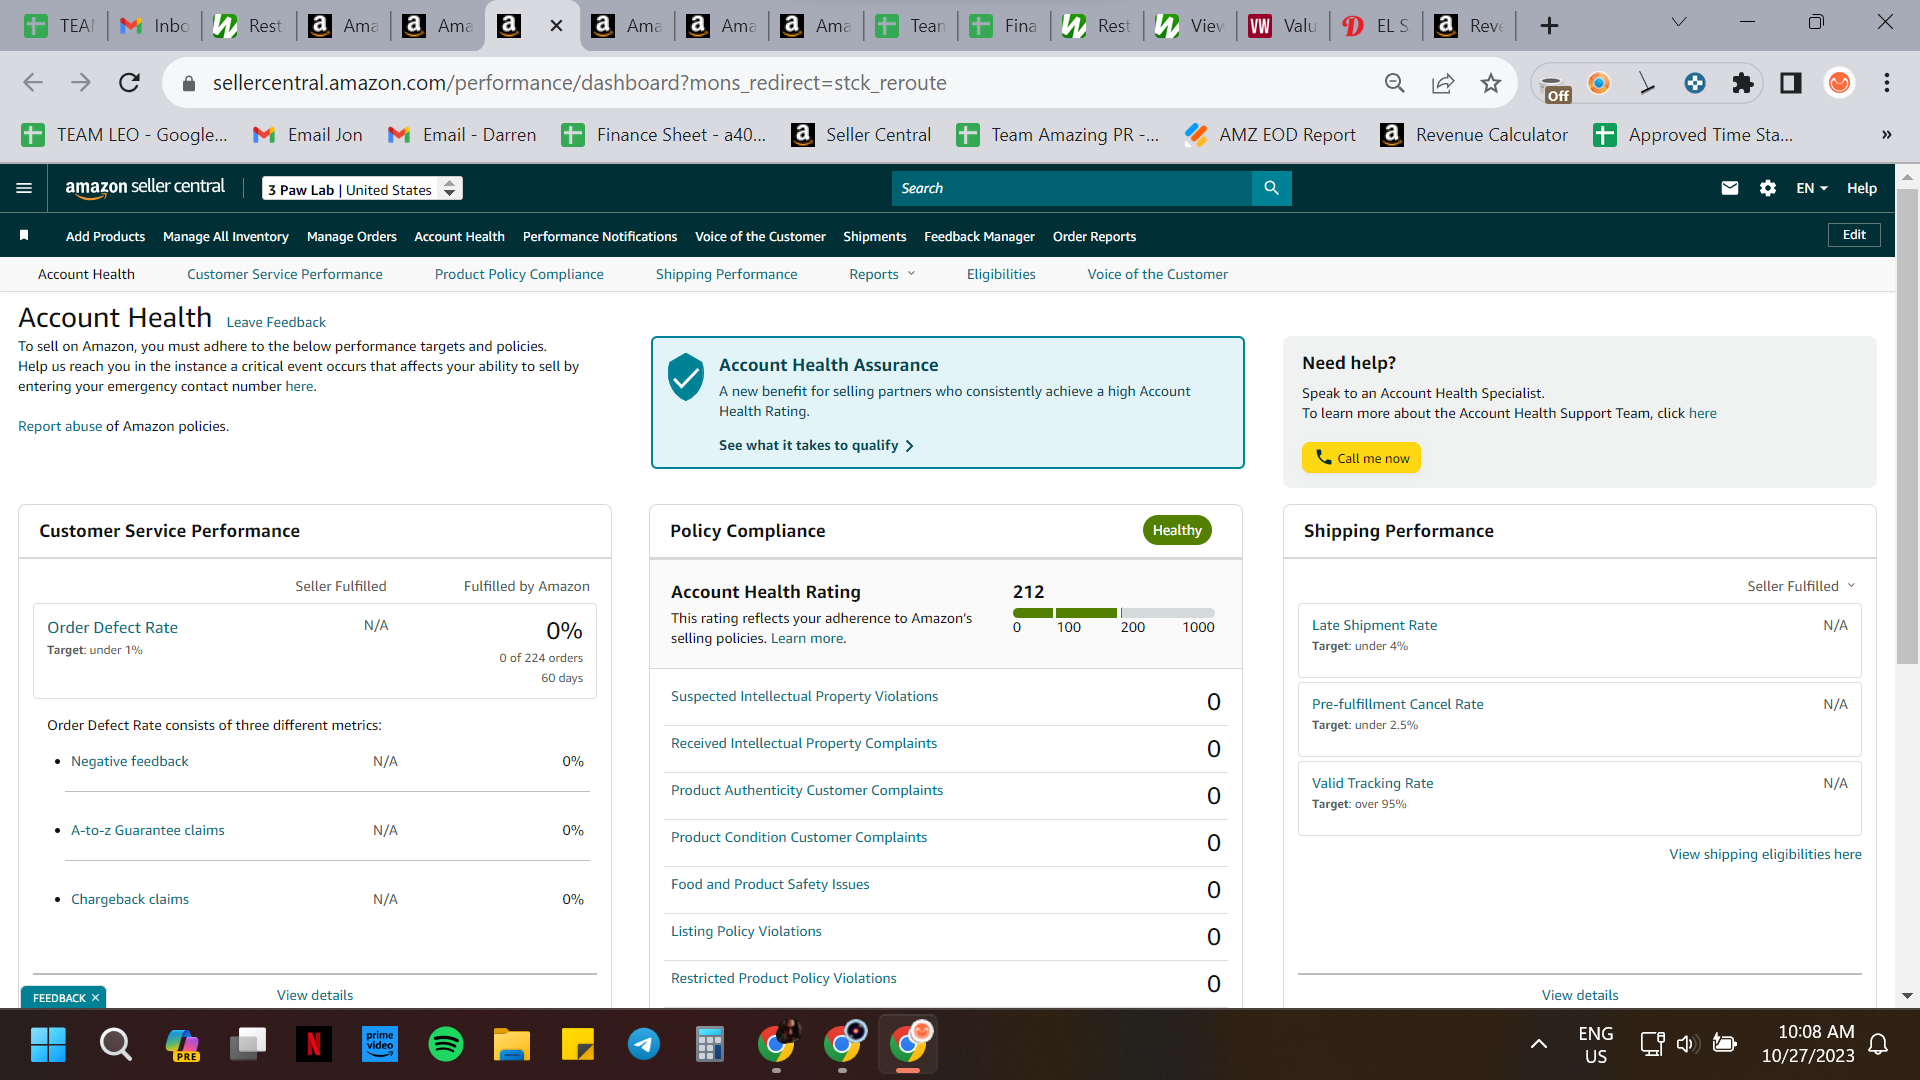
Task: Click the search magnifier button in Seller Central
Action: (1271, 188)
